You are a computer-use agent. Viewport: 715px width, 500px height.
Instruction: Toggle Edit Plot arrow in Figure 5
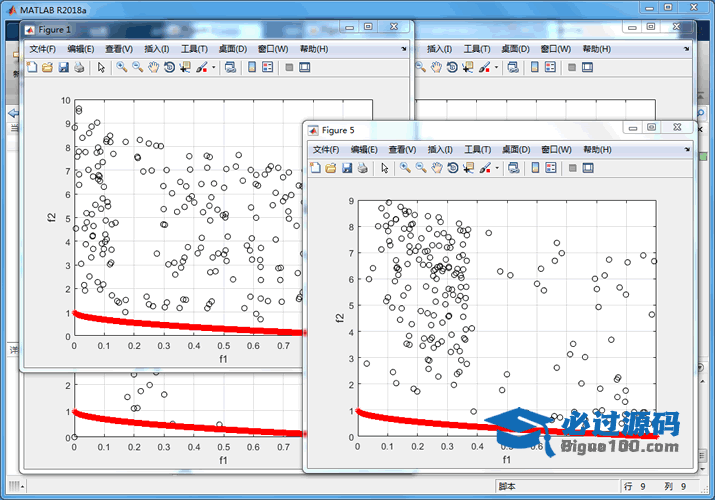click(x=385, y=168)
